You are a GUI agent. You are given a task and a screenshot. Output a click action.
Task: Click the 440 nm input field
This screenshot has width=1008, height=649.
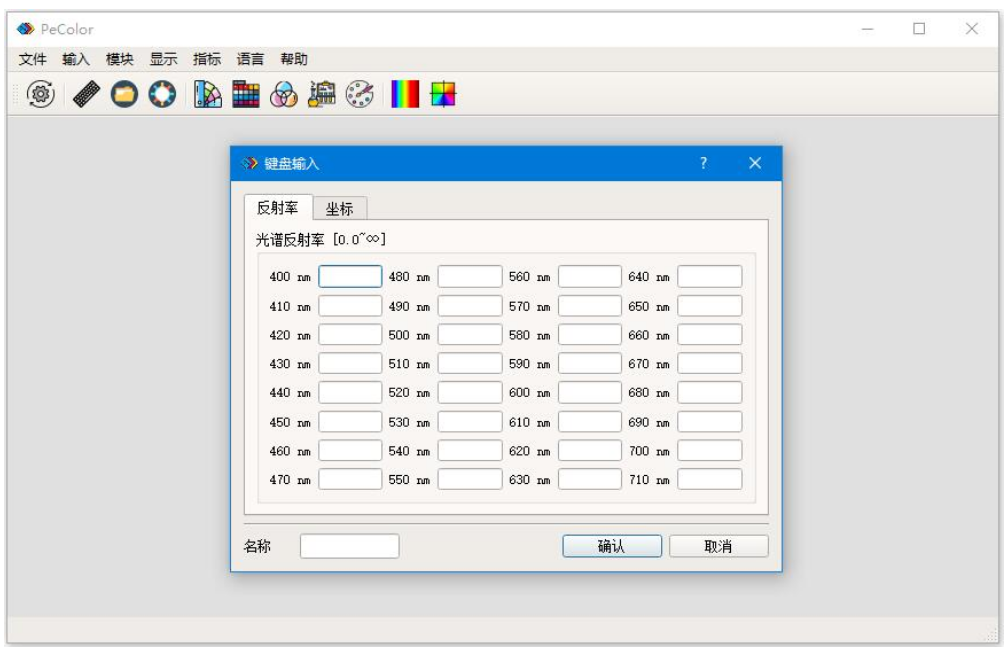(350, 393)
